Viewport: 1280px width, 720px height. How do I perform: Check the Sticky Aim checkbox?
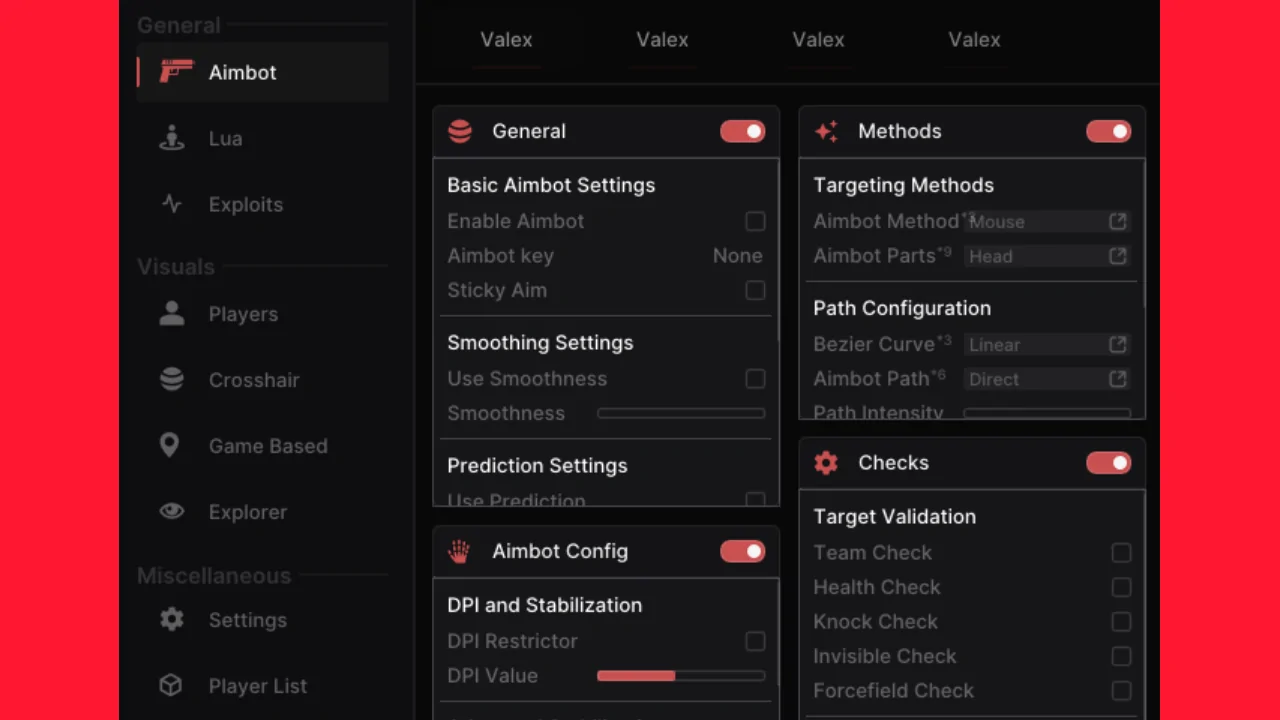tap(755, 290)
